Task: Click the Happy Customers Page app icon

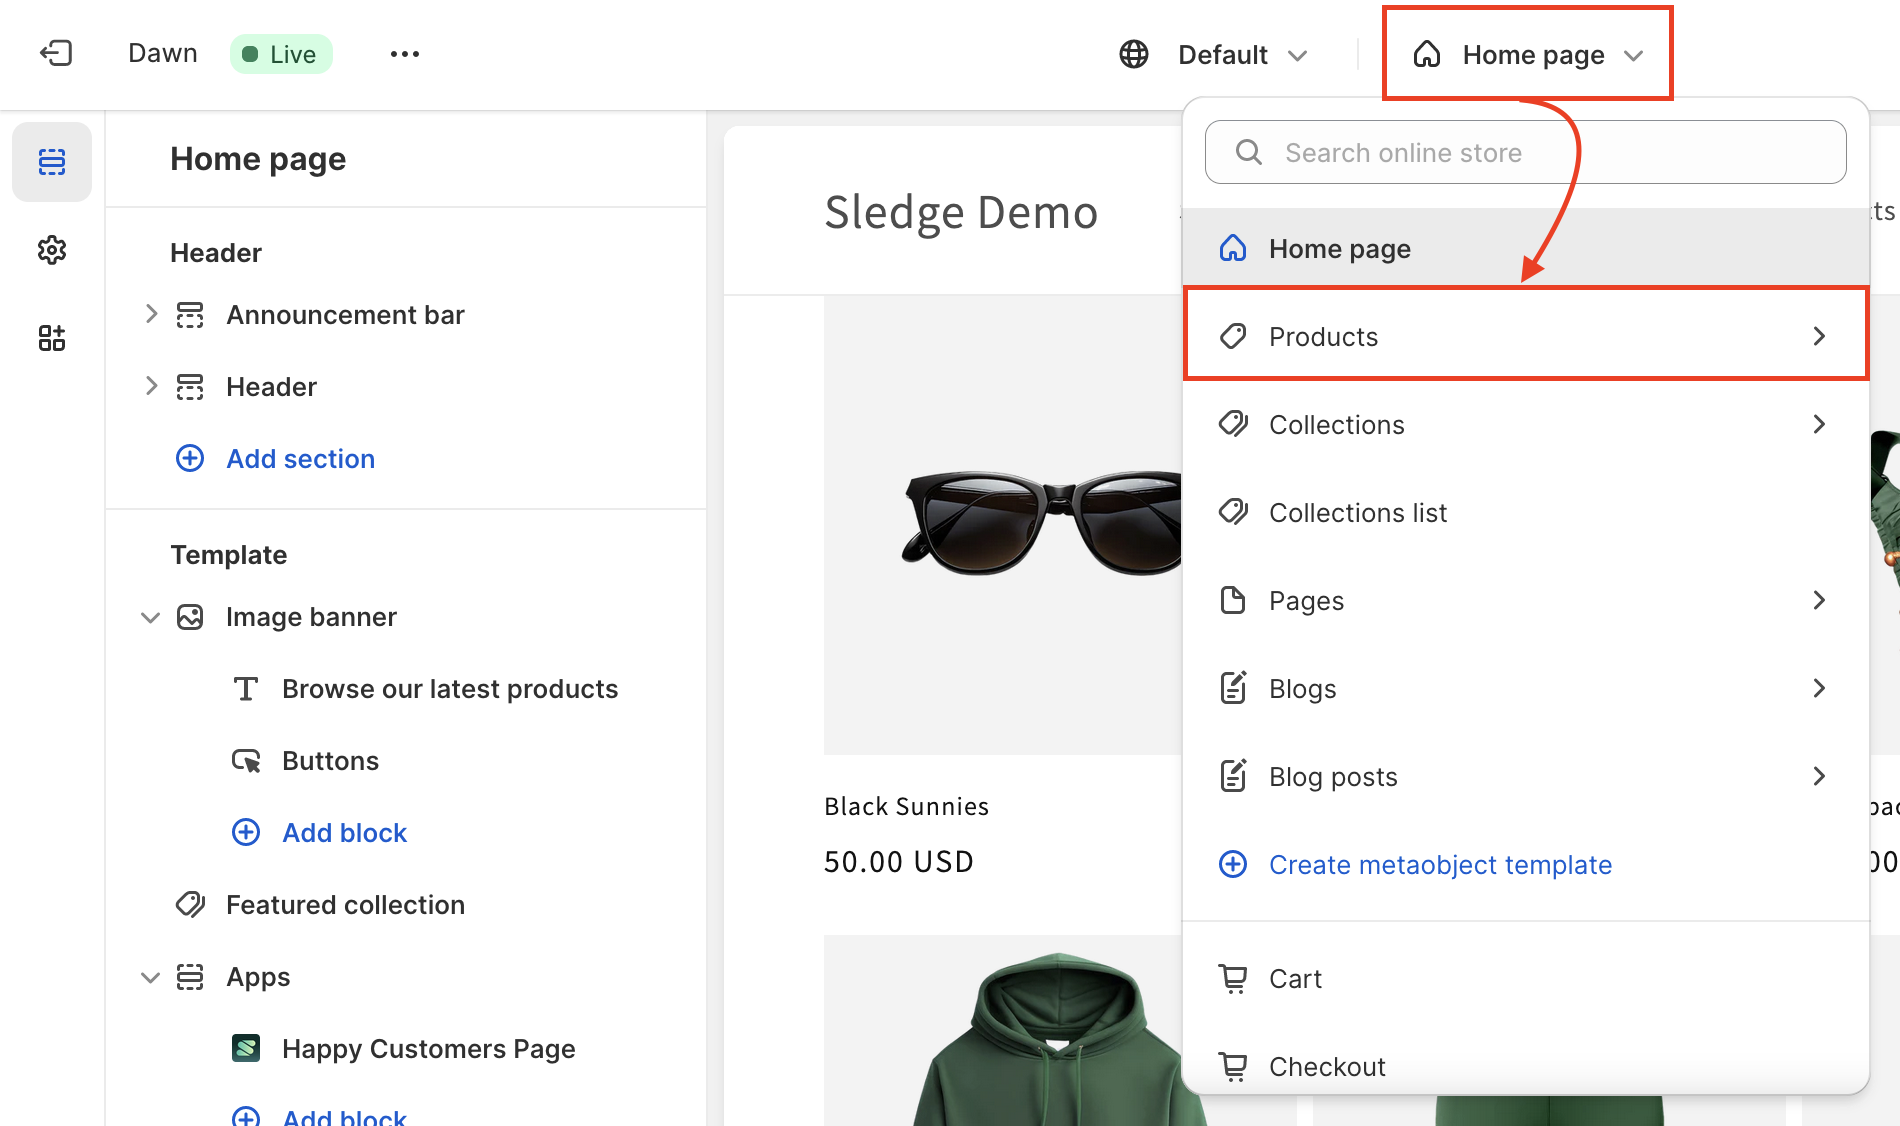Action: point(246,1048)
